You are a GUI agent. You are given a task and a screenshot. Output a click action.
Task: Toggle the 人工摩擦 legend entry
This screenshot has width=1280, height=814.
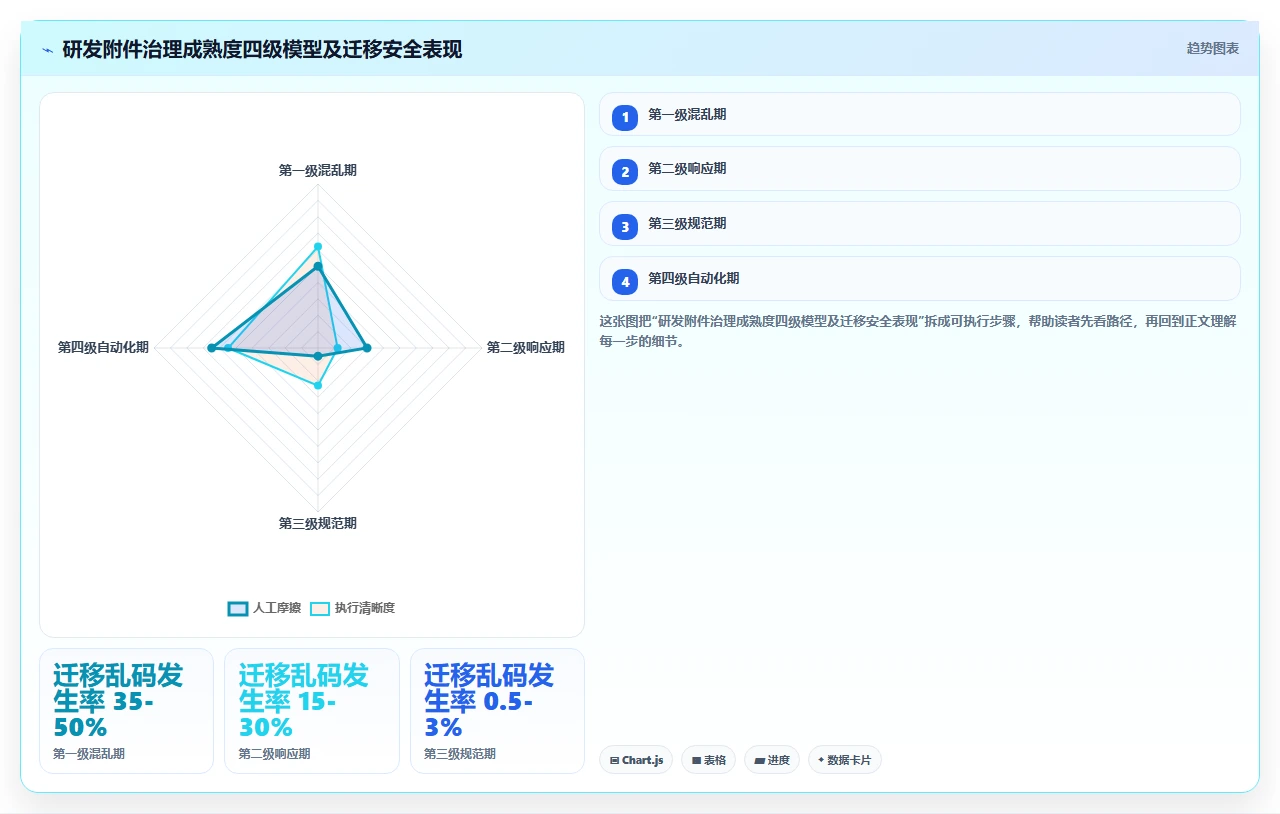(x=264, y=608)
